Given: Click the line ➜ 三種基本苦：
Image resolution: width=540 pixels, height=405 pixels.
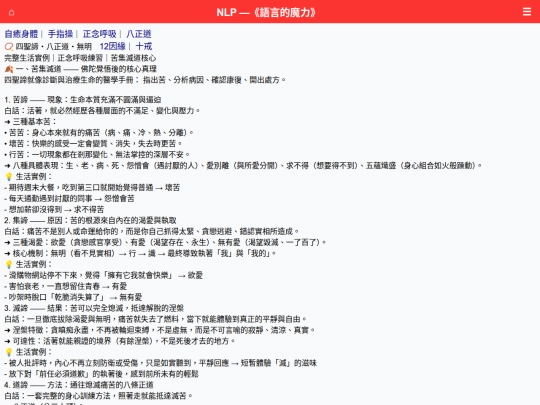Looking at the screenshot, I should tap(30, 122).
